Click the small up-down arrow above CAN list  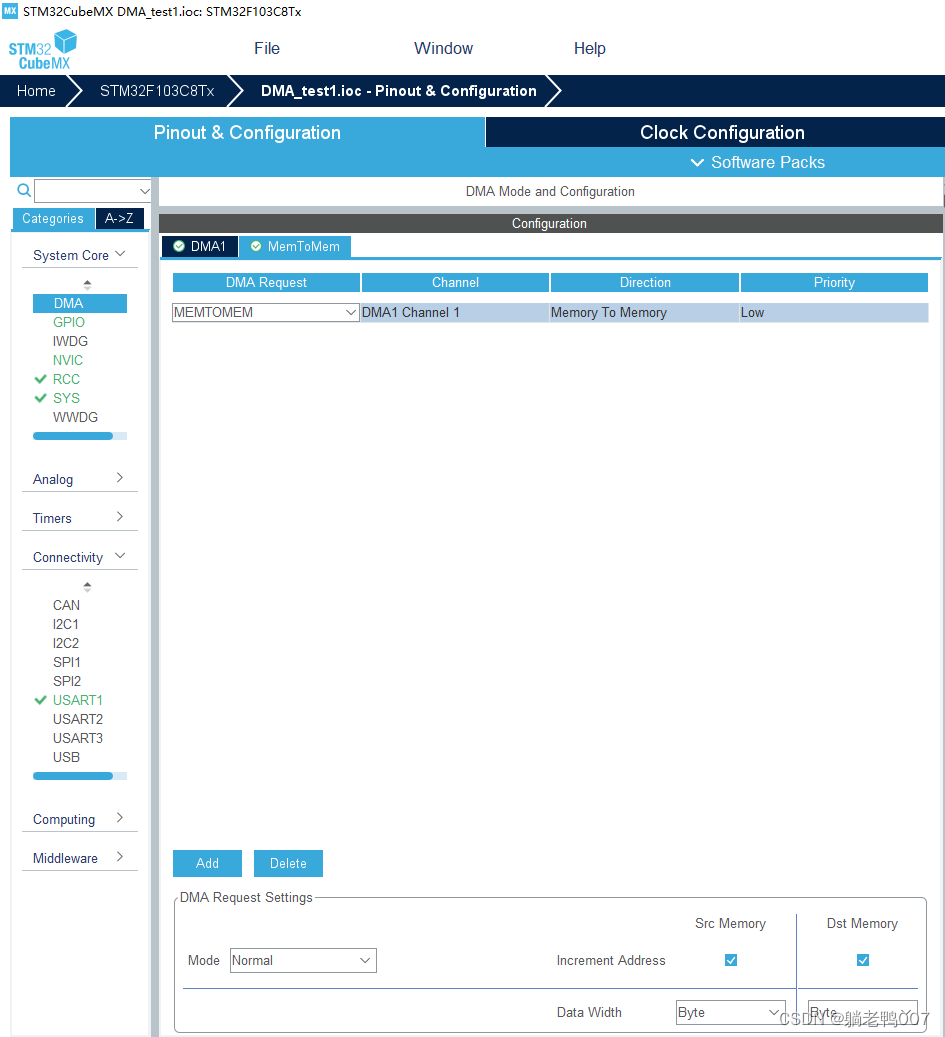coord(87,587)
